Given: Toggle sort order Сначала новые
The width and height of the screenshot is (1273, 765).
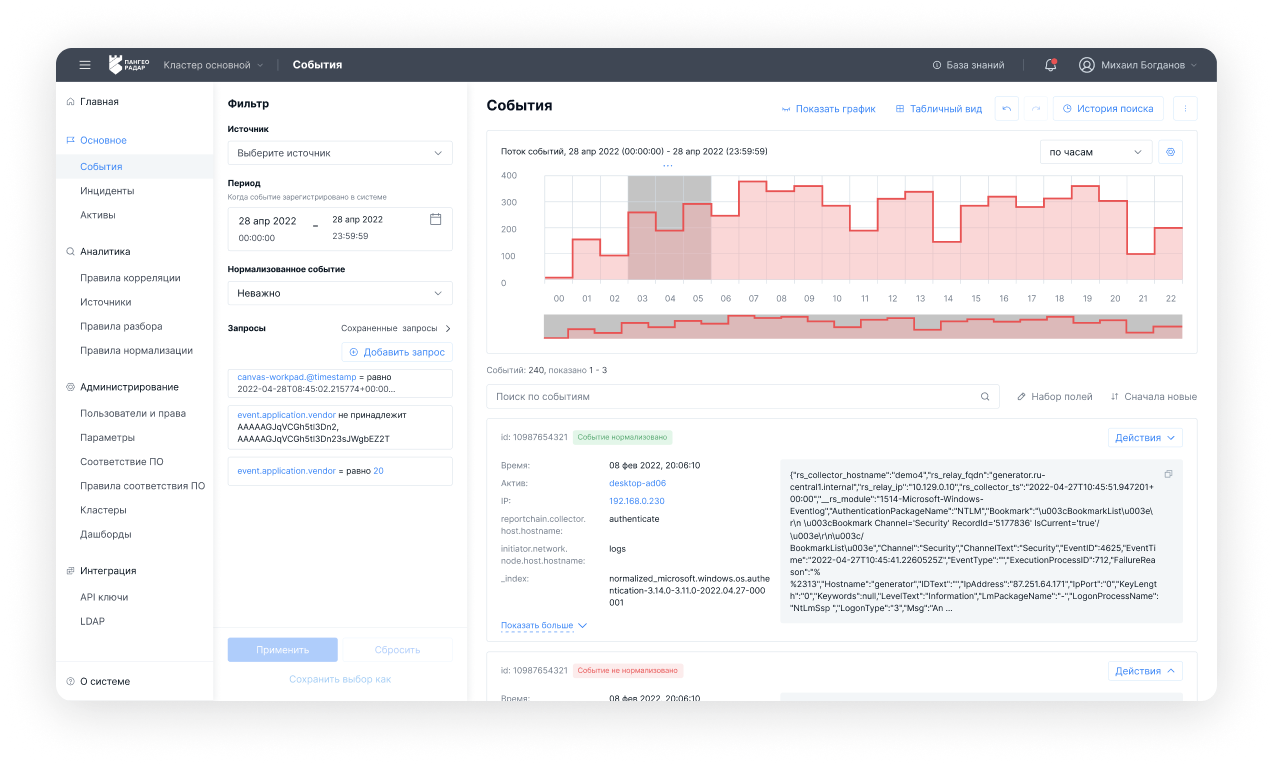Looking at the screenshot, I should pos(1153,397).
